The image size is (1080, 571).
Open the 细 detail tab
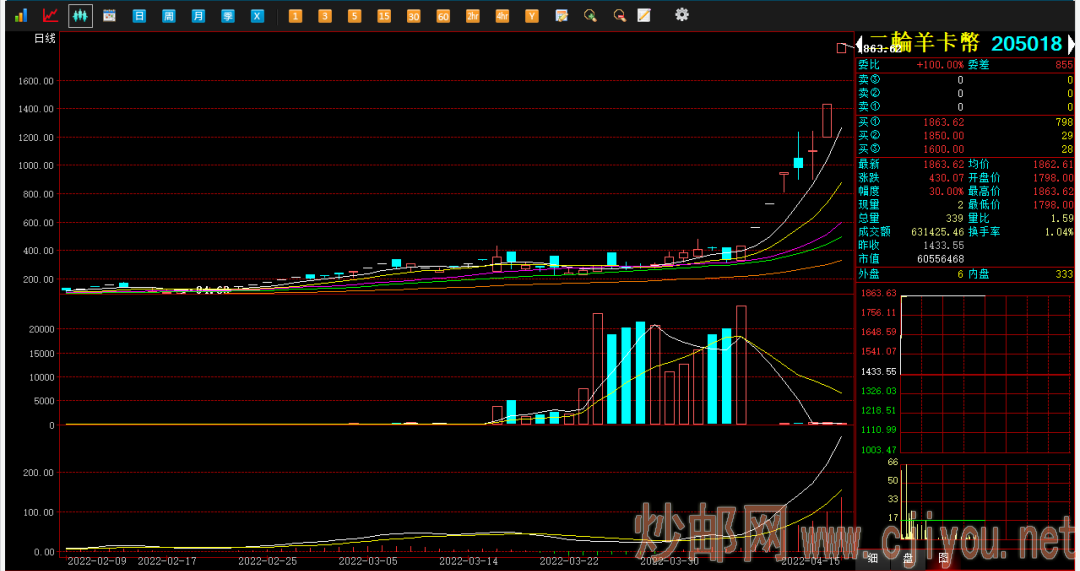(872, 558)
